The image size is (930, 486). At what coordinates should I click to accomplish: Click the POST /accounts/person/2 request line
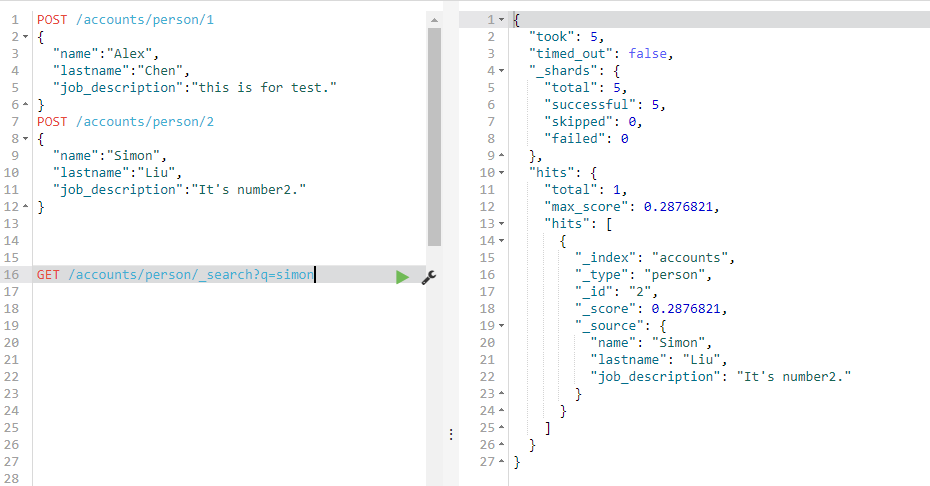pyautogui.click(x=125, y=122)
